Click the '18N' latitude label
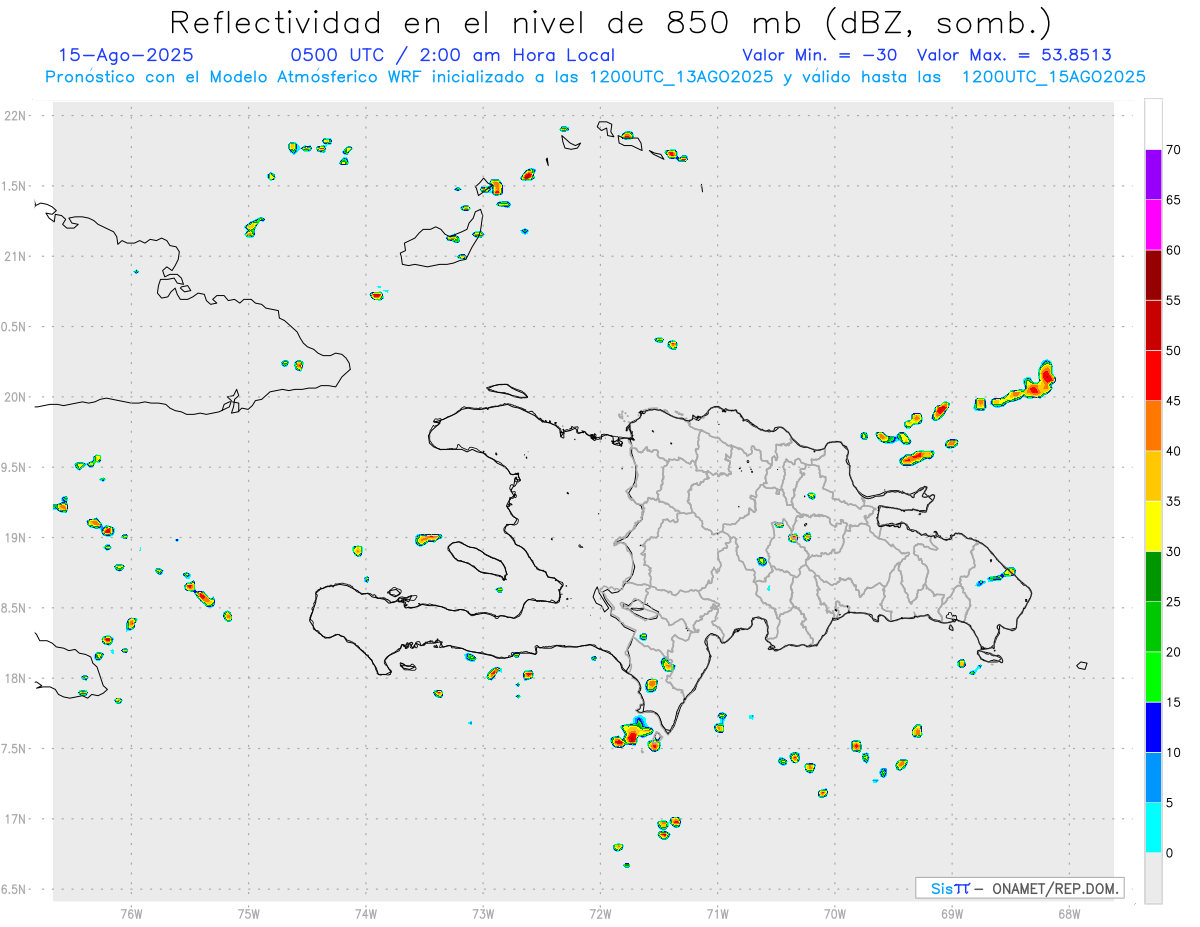Viewport: 1200px width, 927px height. 16,679
